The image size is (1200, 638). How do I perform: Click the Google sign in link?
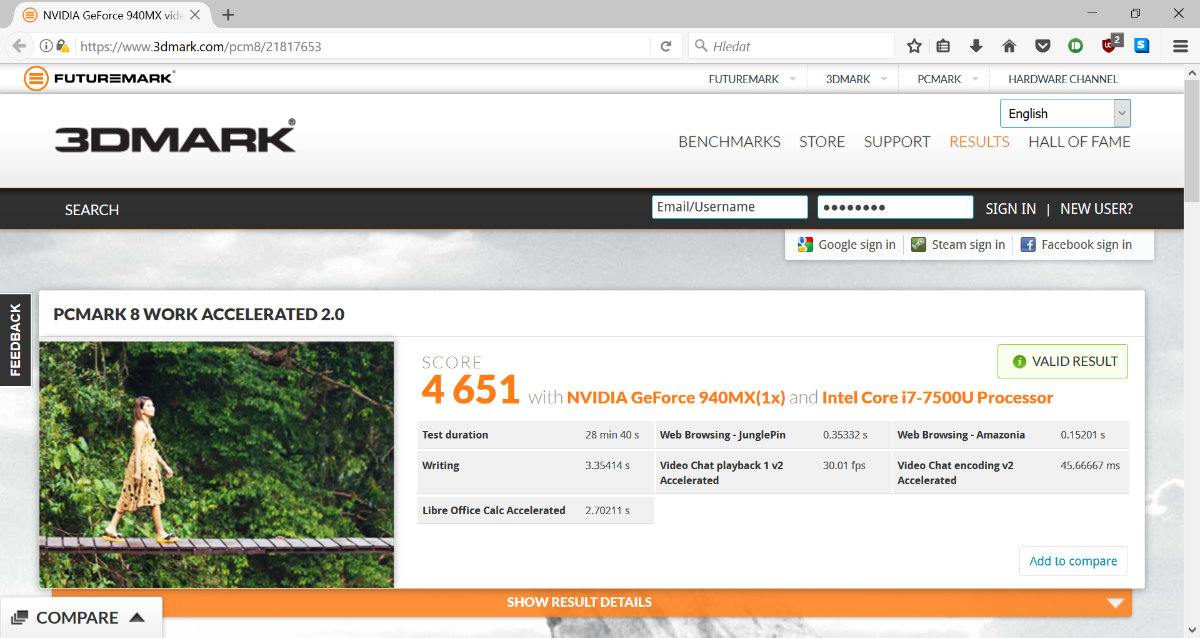(847, 245)
